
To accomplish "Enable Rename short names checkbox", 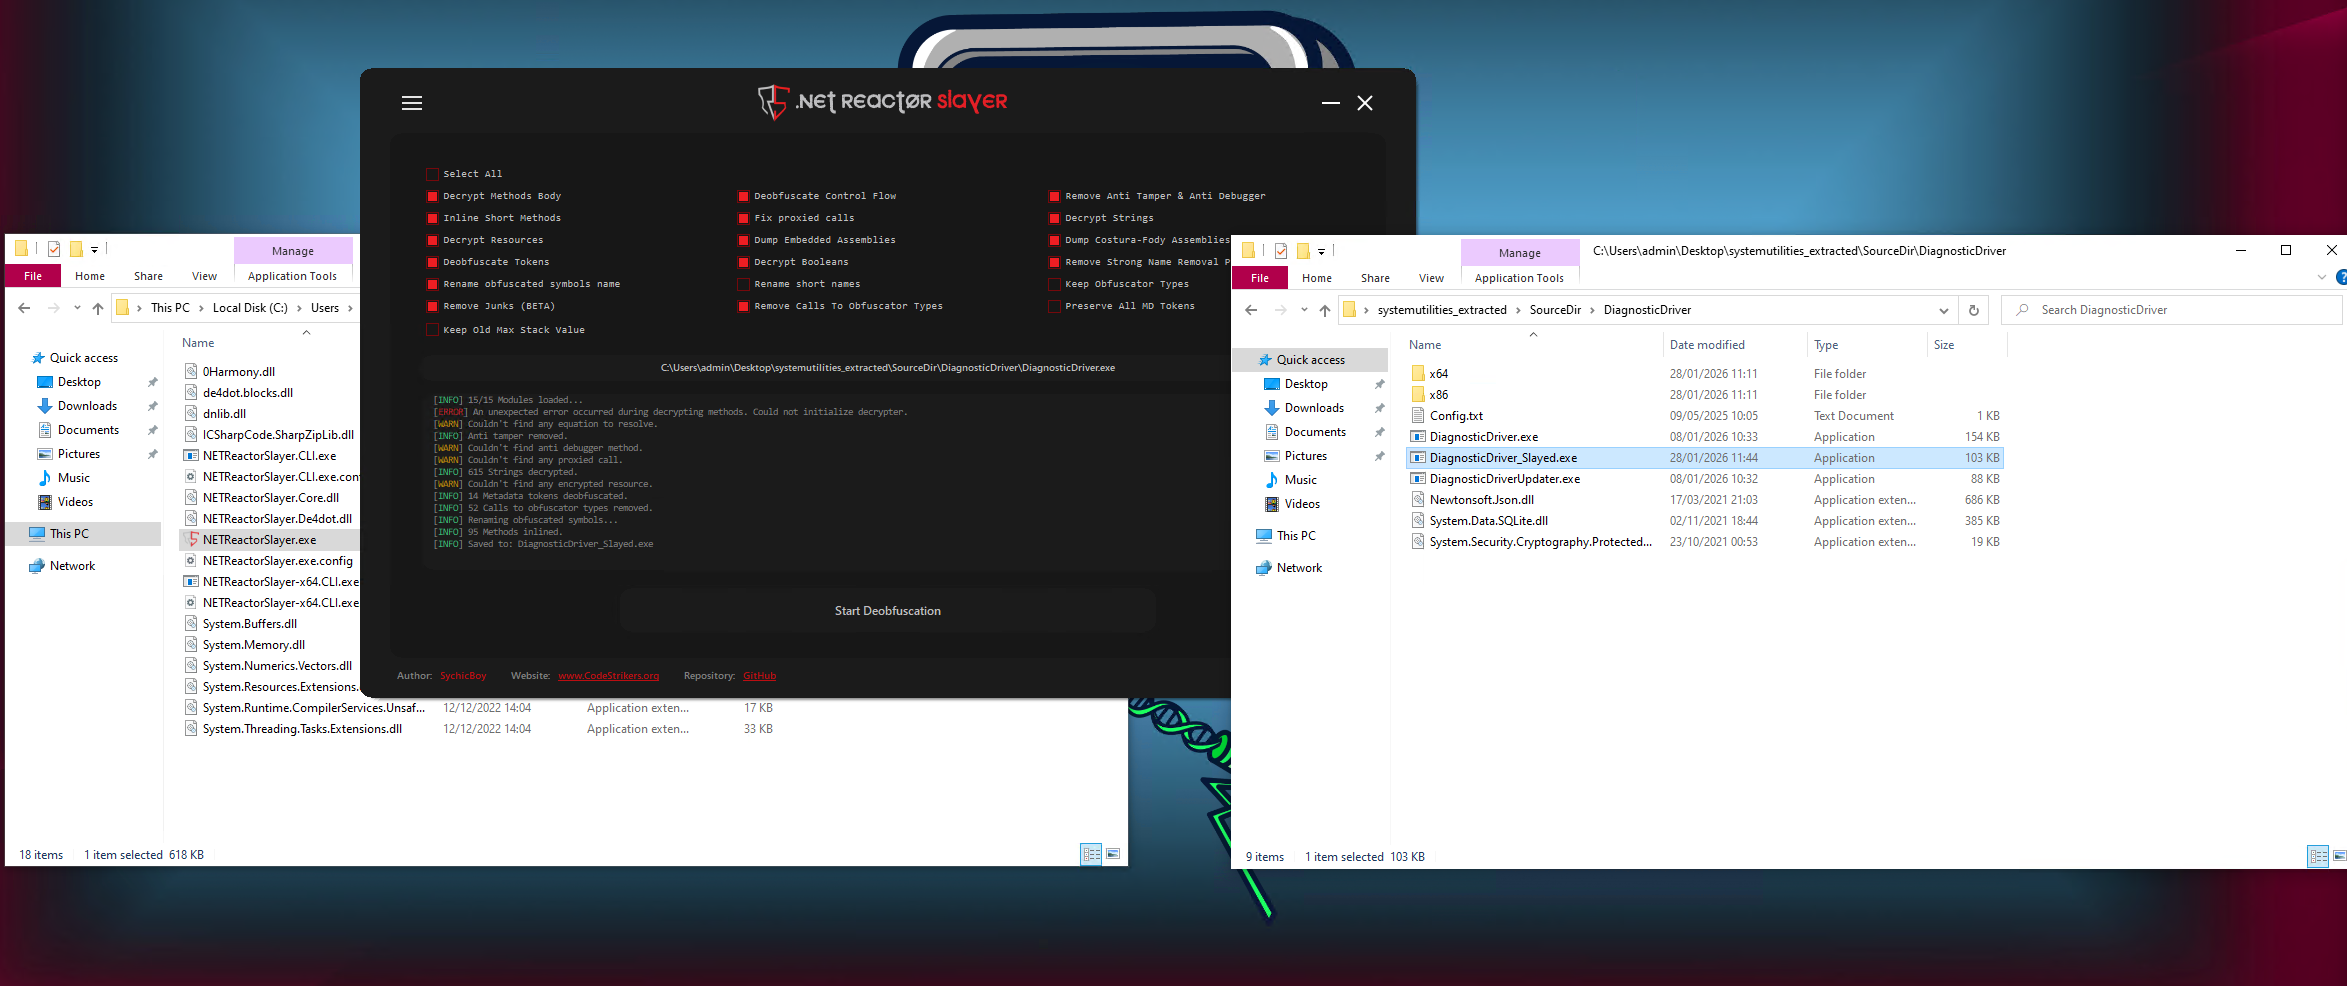I will tap(744, 284).
